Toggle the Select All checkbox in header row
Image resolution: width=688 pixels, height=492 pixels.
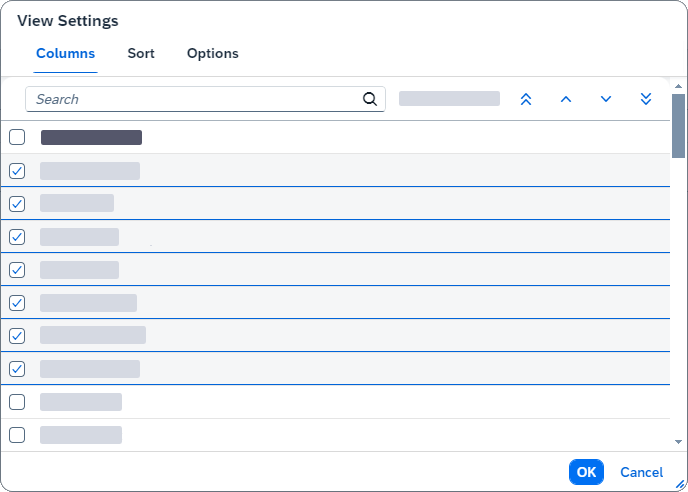tap(17, 137)
